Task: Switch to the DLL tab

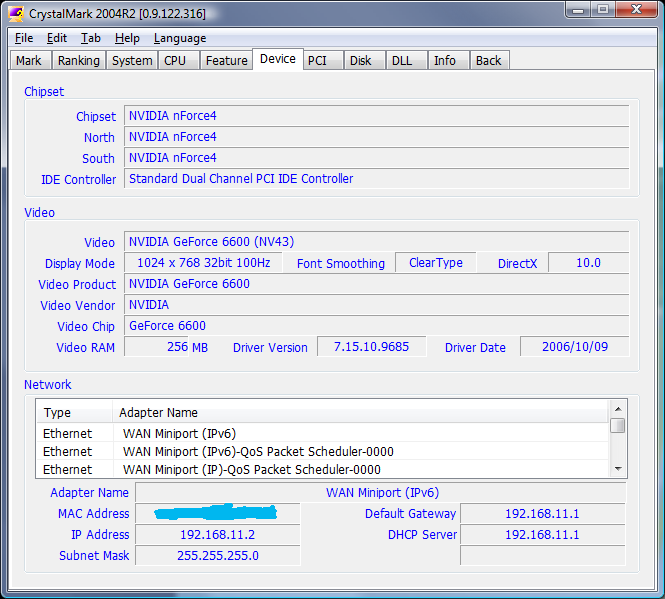Action: [406, 61]
